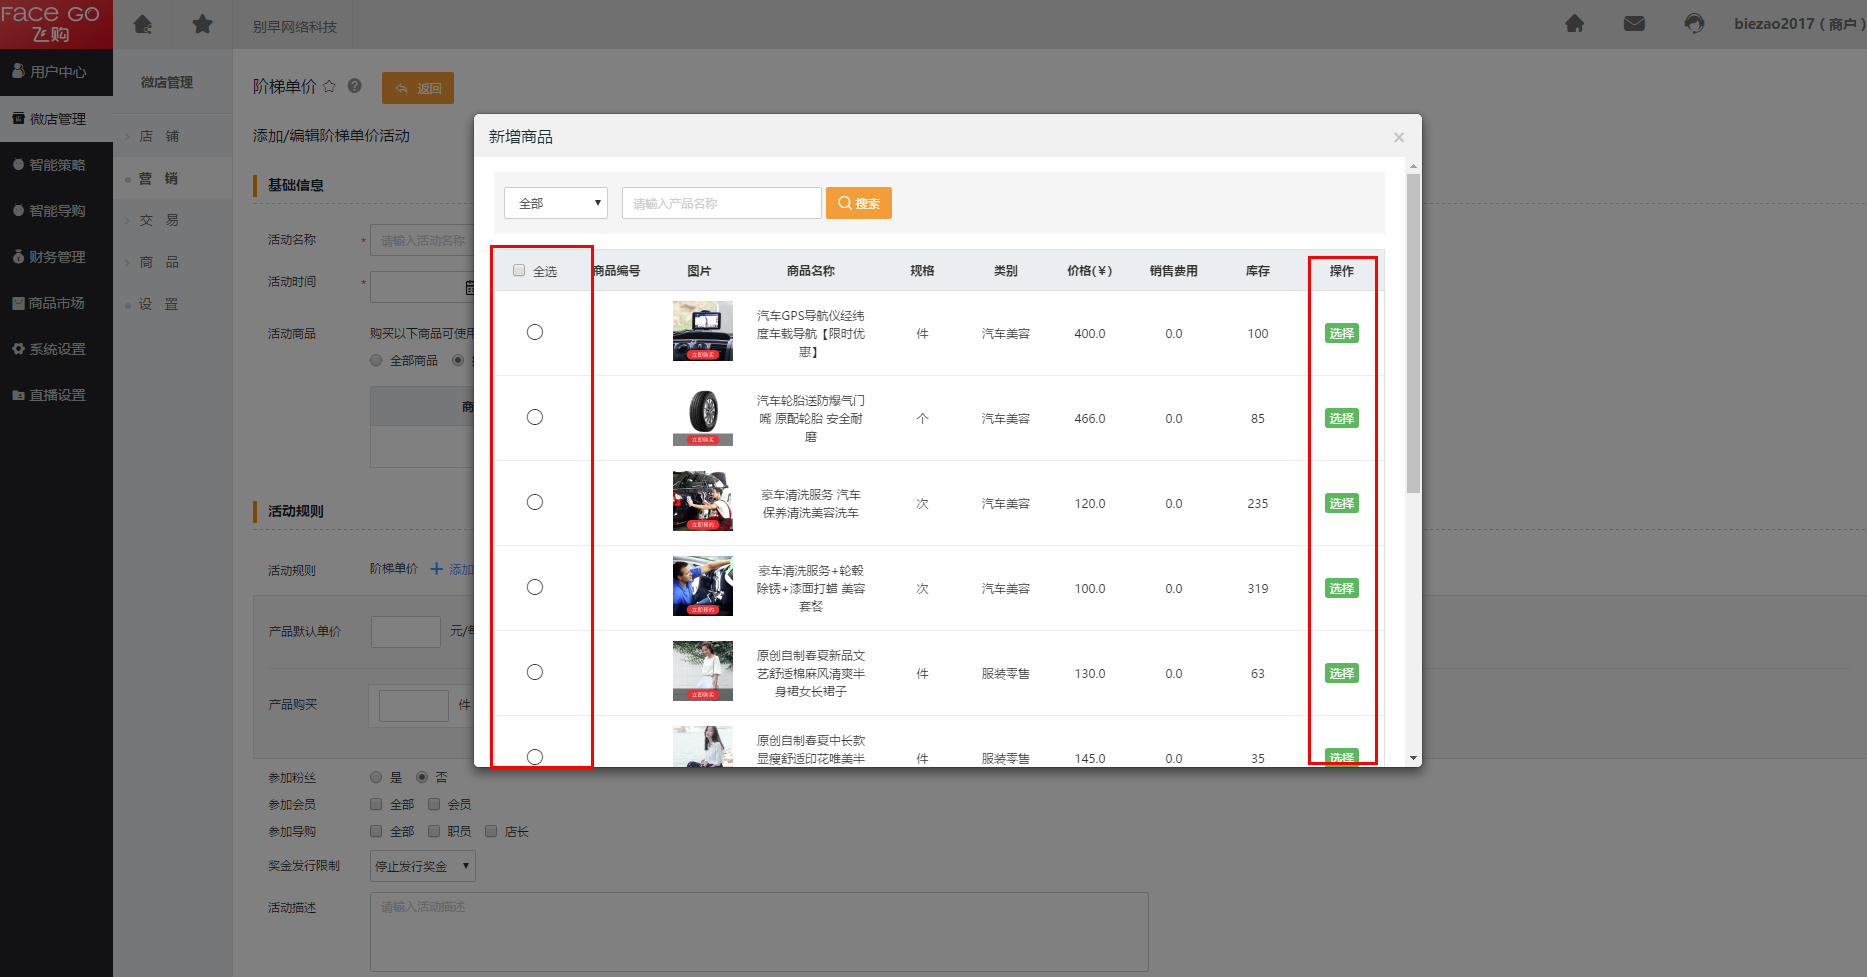Open 用户中心 in the left sidebar
This screenshot has width=1867, height=977.
click(57, 72)
